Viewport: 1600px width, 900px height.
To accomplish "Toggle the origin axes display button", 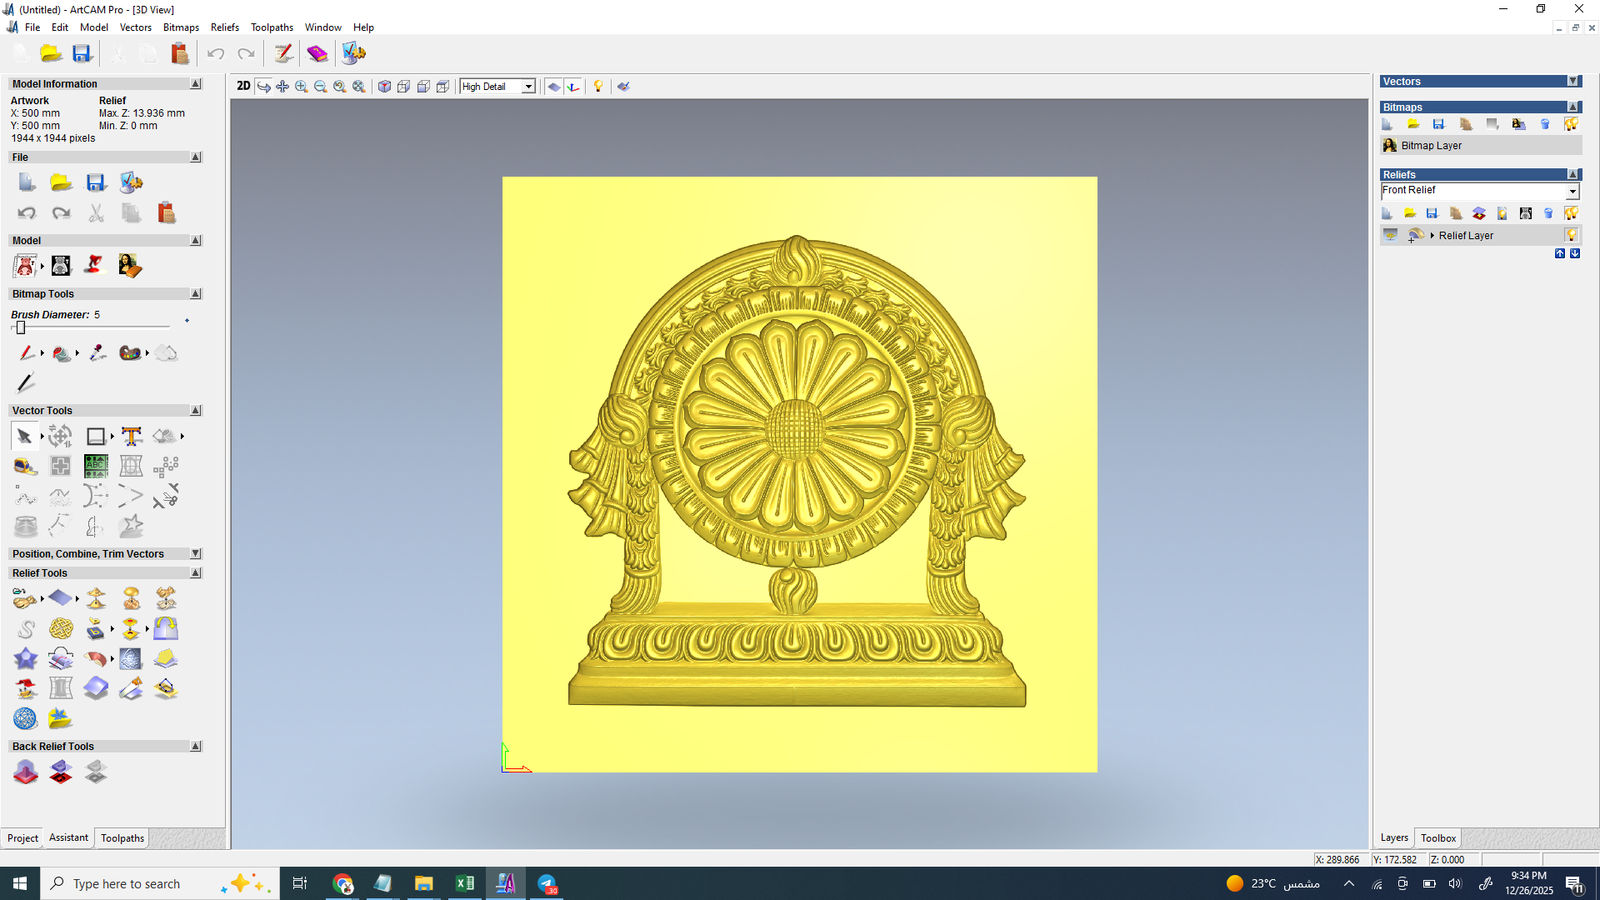I will point(573,87).
